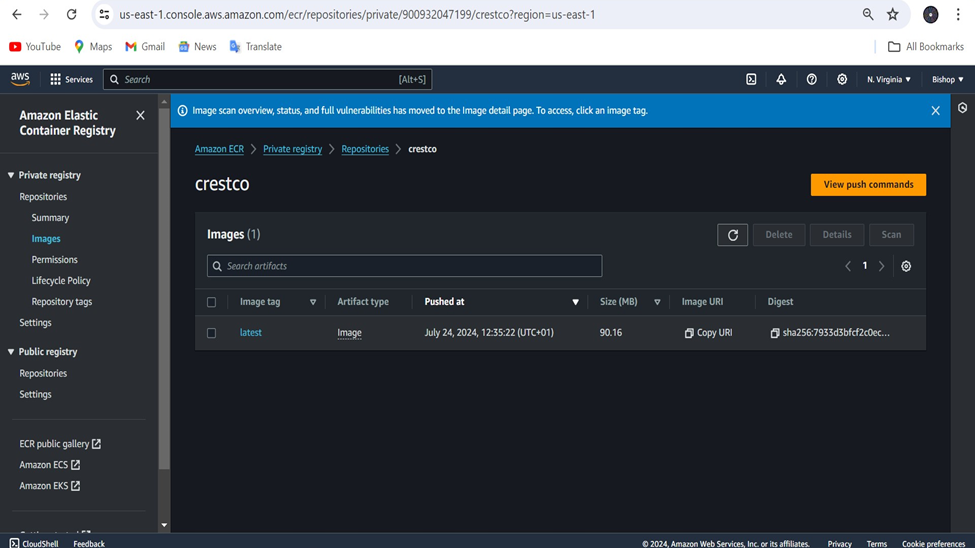Open table preferences gear icon

[906, 266]
